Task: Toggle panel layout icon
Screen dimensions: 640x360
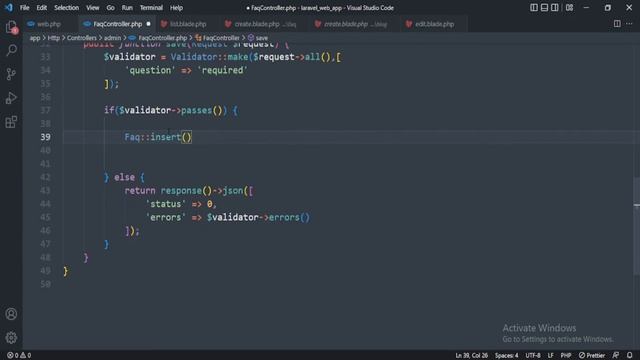Action: [544, 8]
